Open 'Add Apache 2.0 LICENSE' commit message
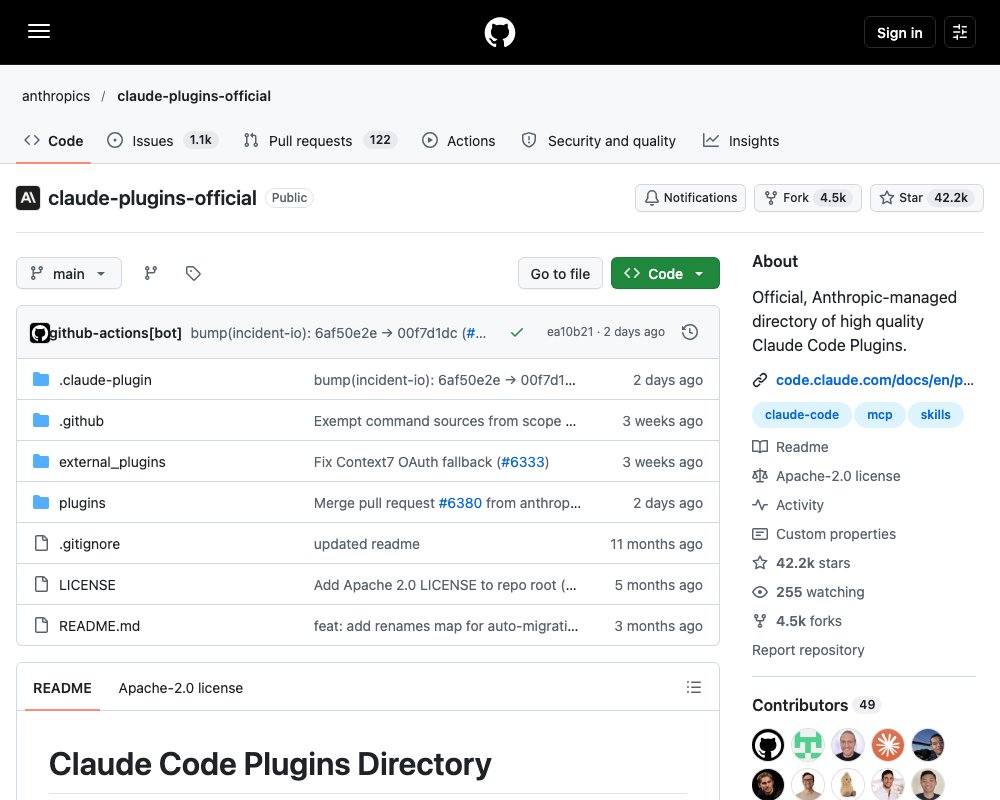This screenshot has width=1000, height=800. (445, 585)
